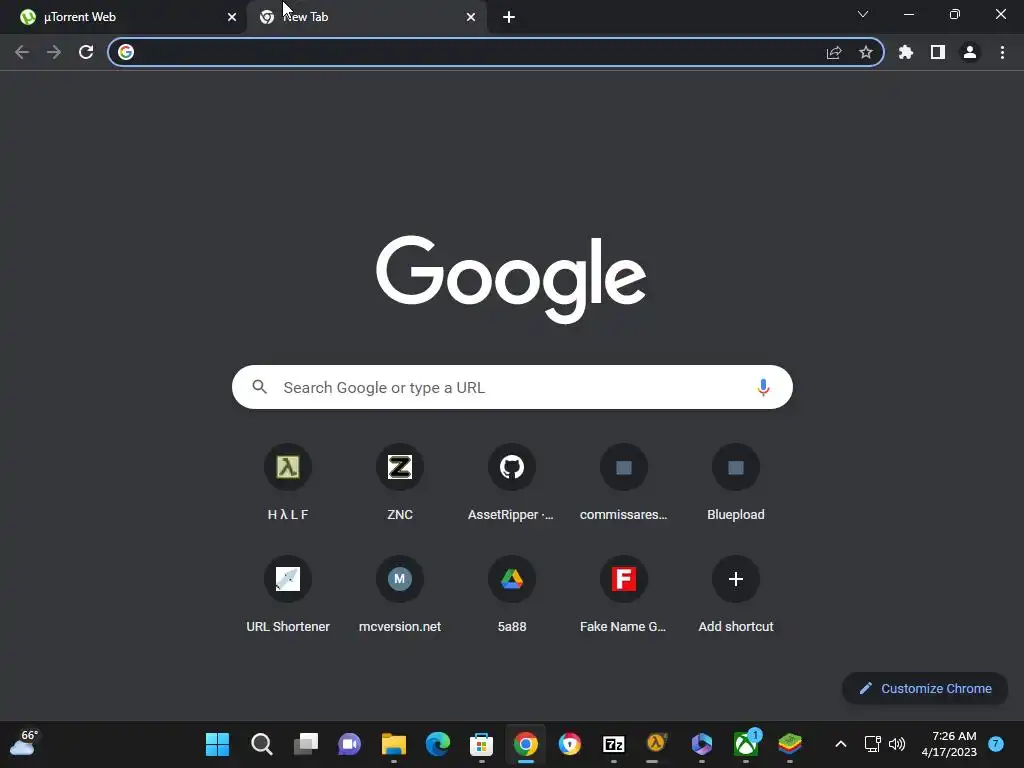Select the New Tab tab
Image resolution: width=1024 pixels, height=768 pixels.
pos(366,17)
